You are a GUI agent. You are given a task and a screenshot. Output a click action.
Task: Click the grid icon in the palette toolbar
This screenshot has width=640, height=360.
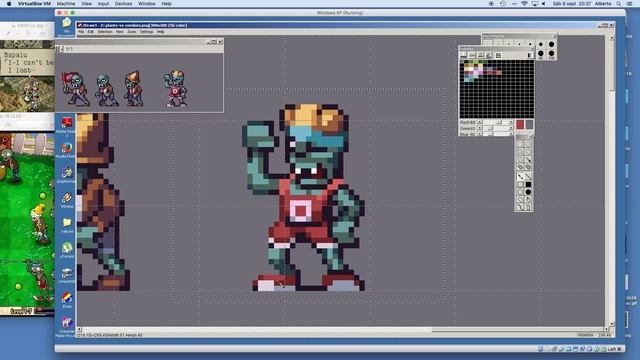coord(498,55)
